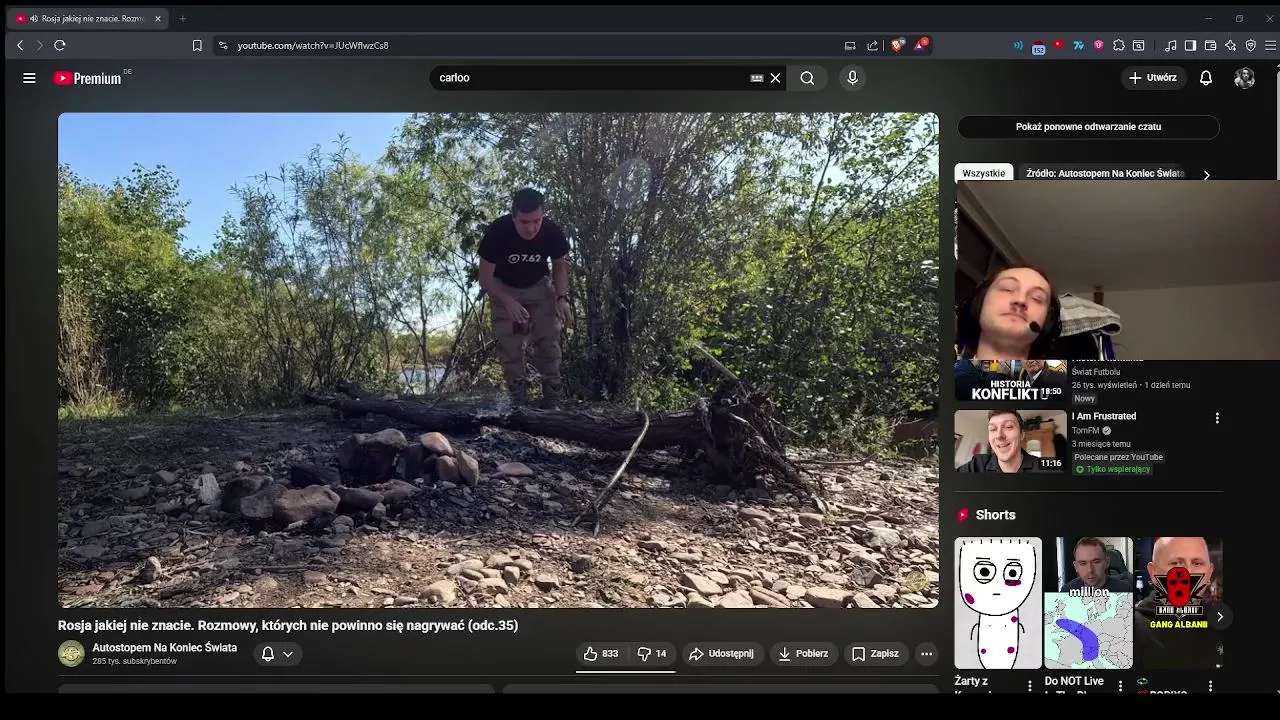Go to the YouTube Premium home logo
The image size is (1280, 720).
tap(88, 78)
